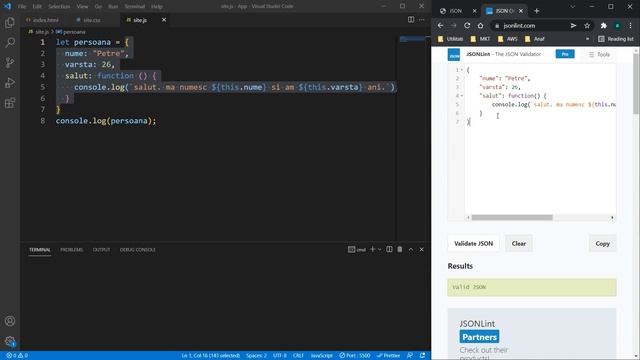
Task: Switch to the index.html editor tab
Action: pyautogui.click(x=45, y=20)
